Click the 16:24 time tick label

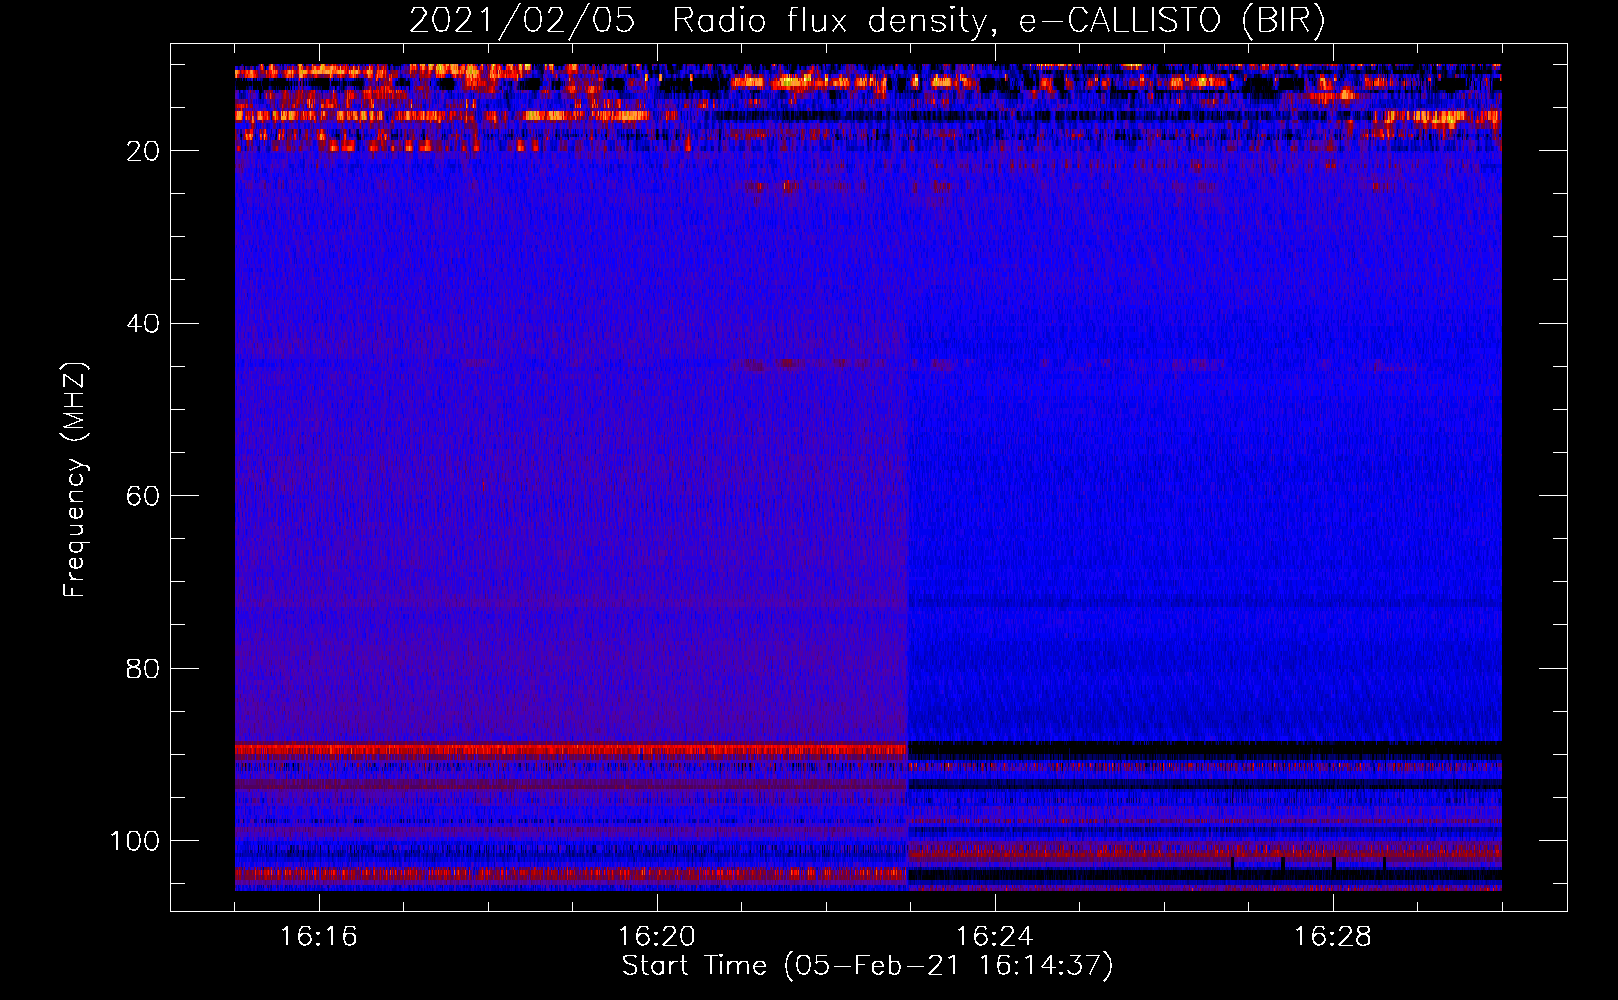[994, 937]
